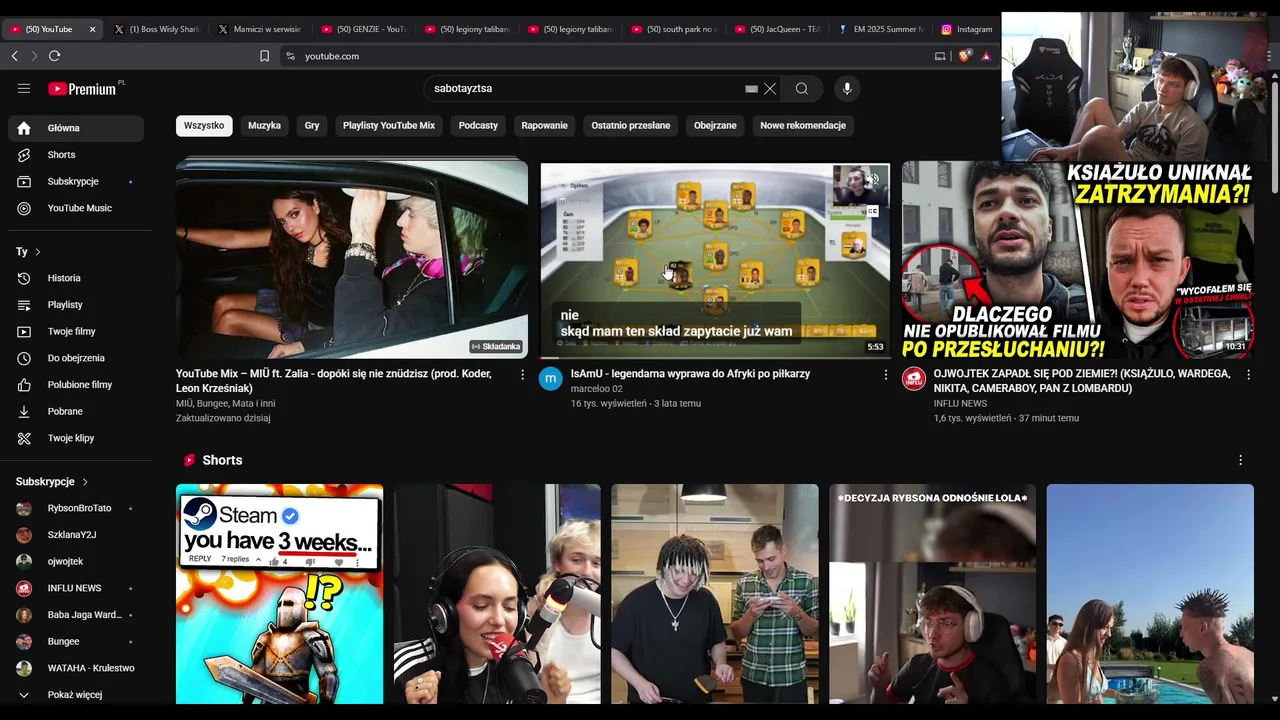The width and height of the screenshot is (1280, 720).
Task: Switch to the Instagram tab
Action: click(x=967, y=29)
